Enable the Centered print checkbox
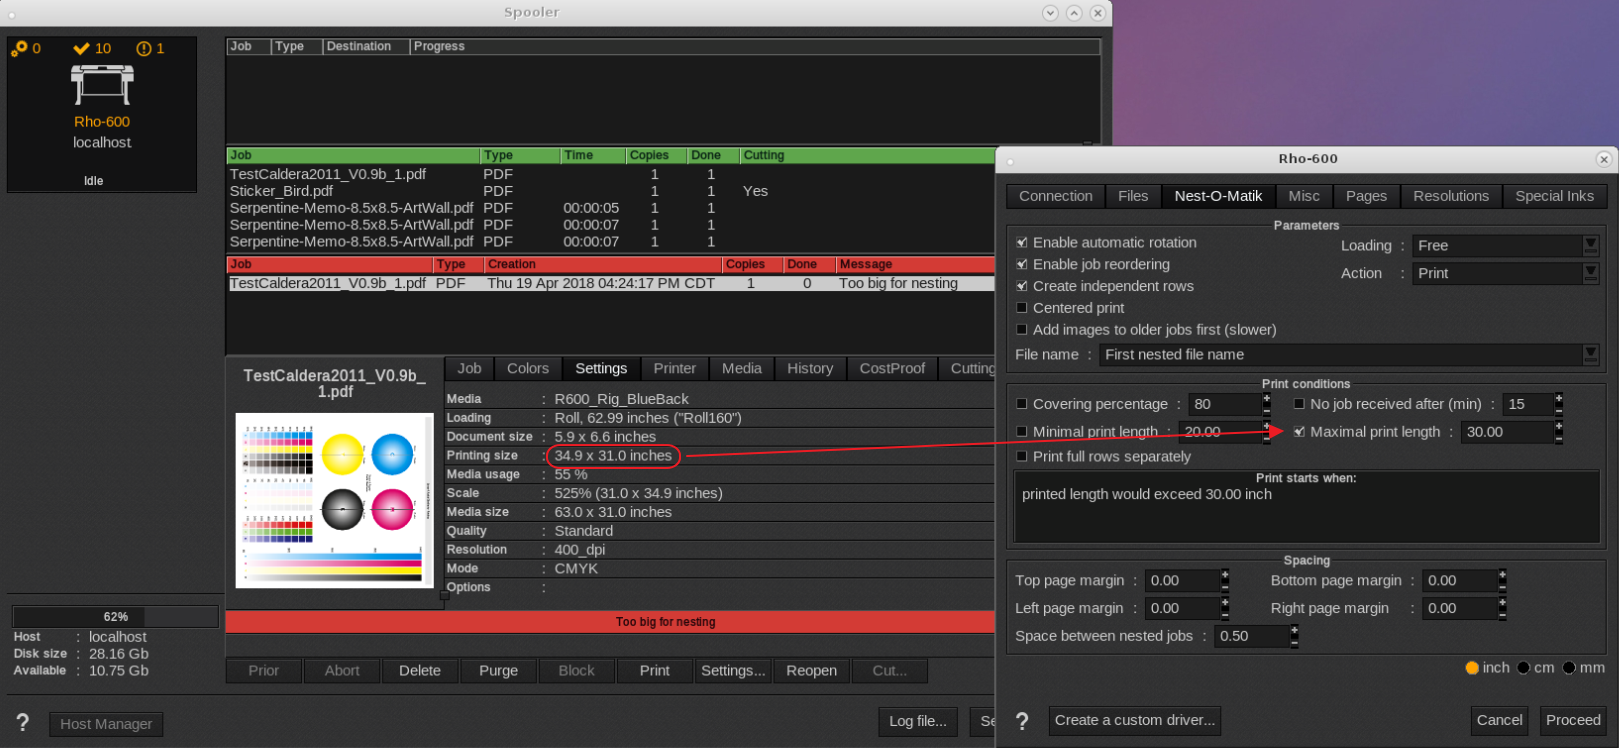The height and width of the screenshot is (748, 1619). pos(1022,308)
